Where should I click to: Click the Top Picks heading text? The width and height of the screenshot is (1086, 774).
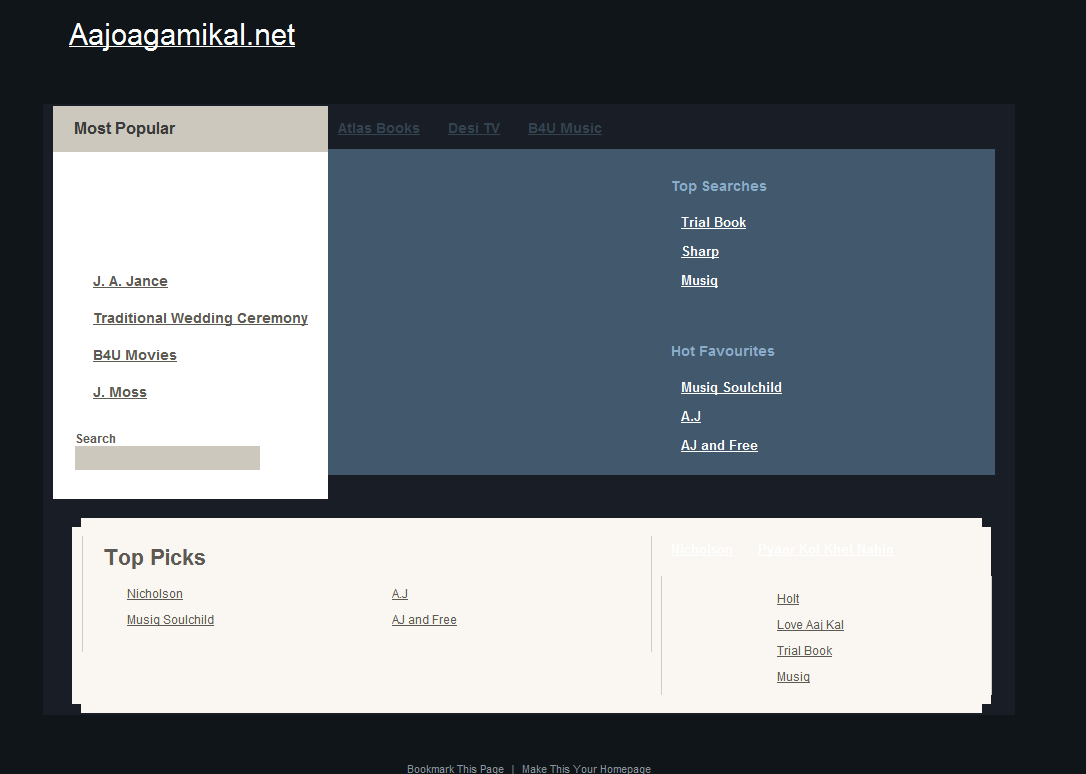[155, 557]
